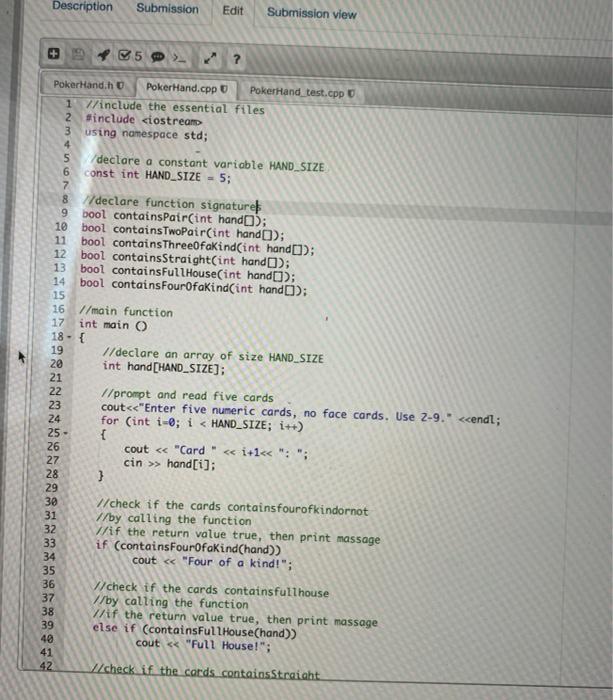613x700 pixels.
Task: Click the line "using namespace std;"
Action: [x=146, y=133]
